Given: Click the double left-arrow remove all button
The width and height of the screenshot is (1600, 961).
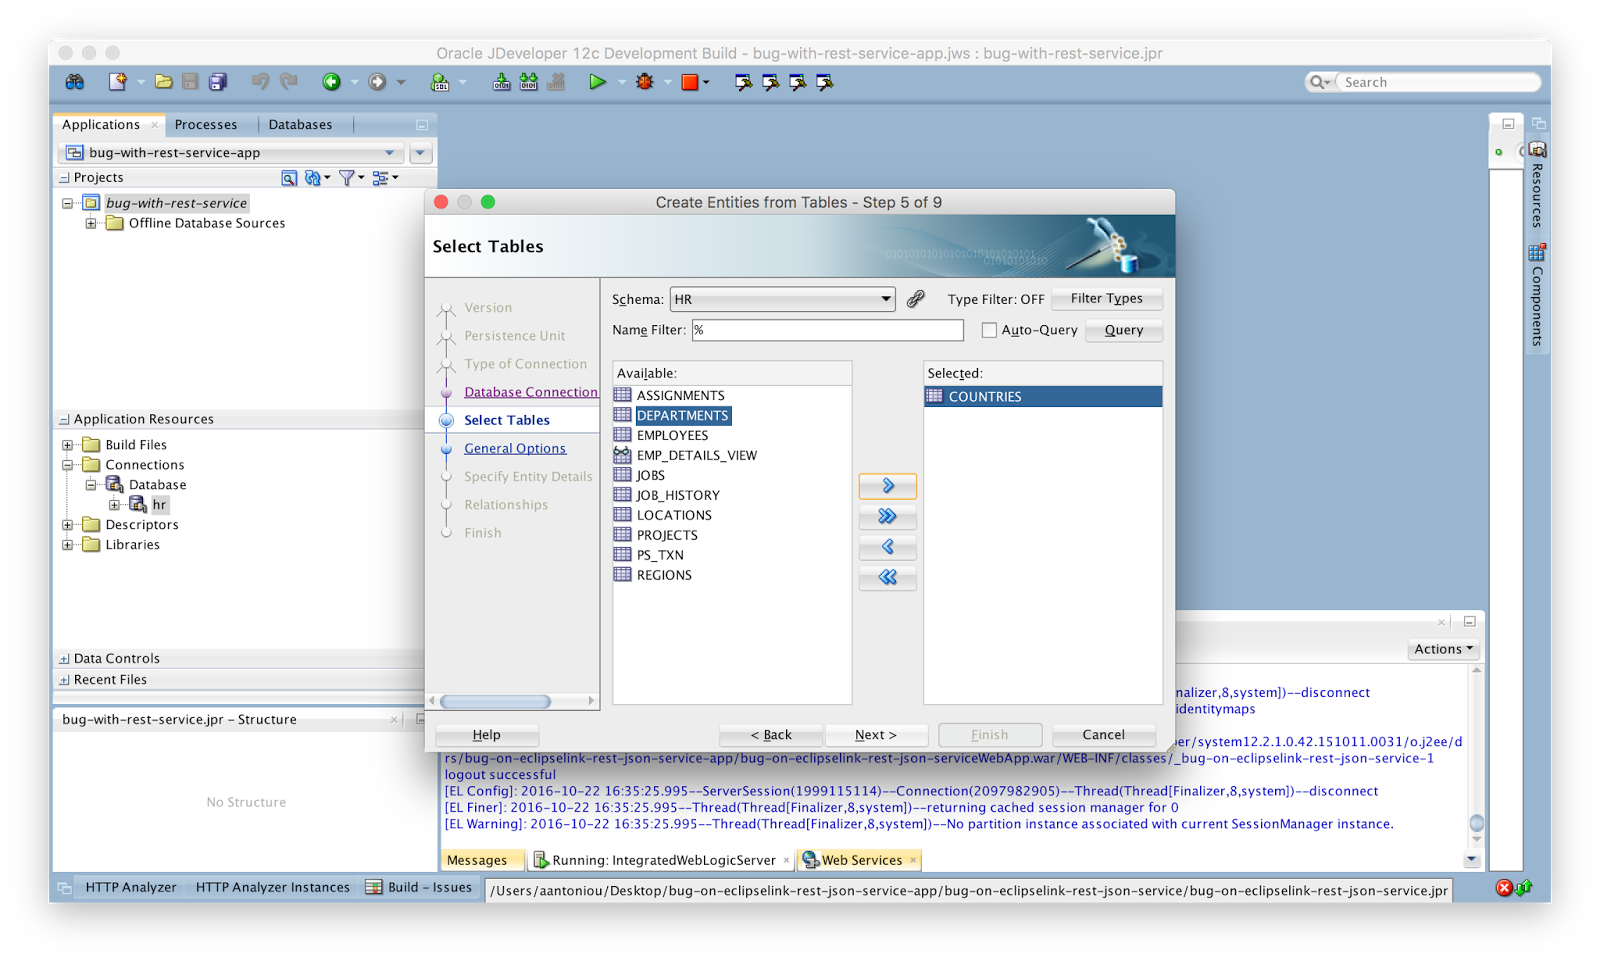Looking at the screenshot, I should [x=887, y=577].
